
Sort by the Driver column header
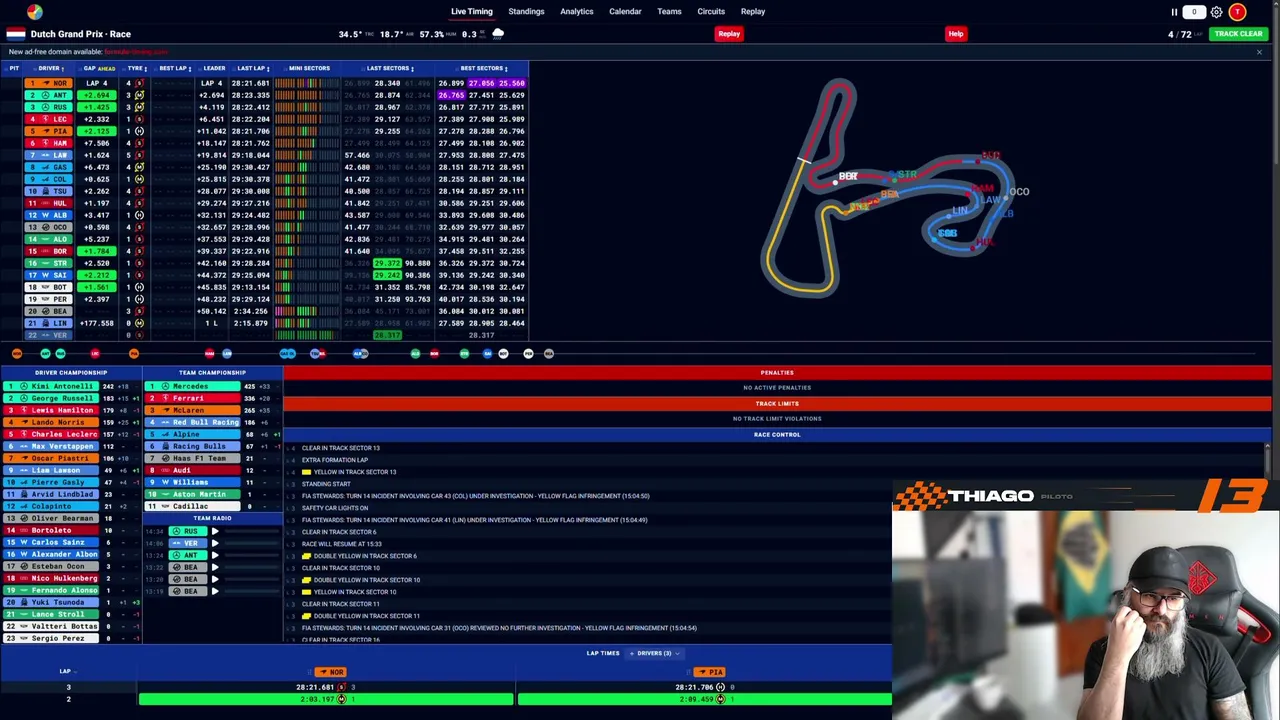(x=50, y=68)
